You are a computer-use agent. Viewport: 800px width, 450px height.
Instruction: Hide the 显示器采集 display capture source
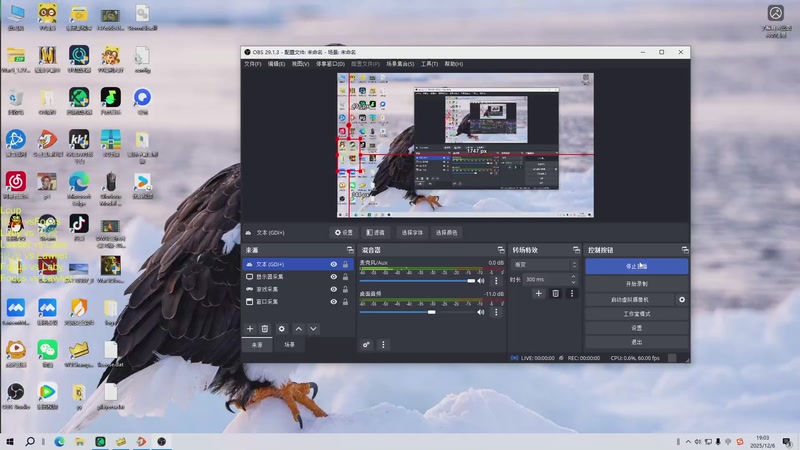tap(334, 277)
